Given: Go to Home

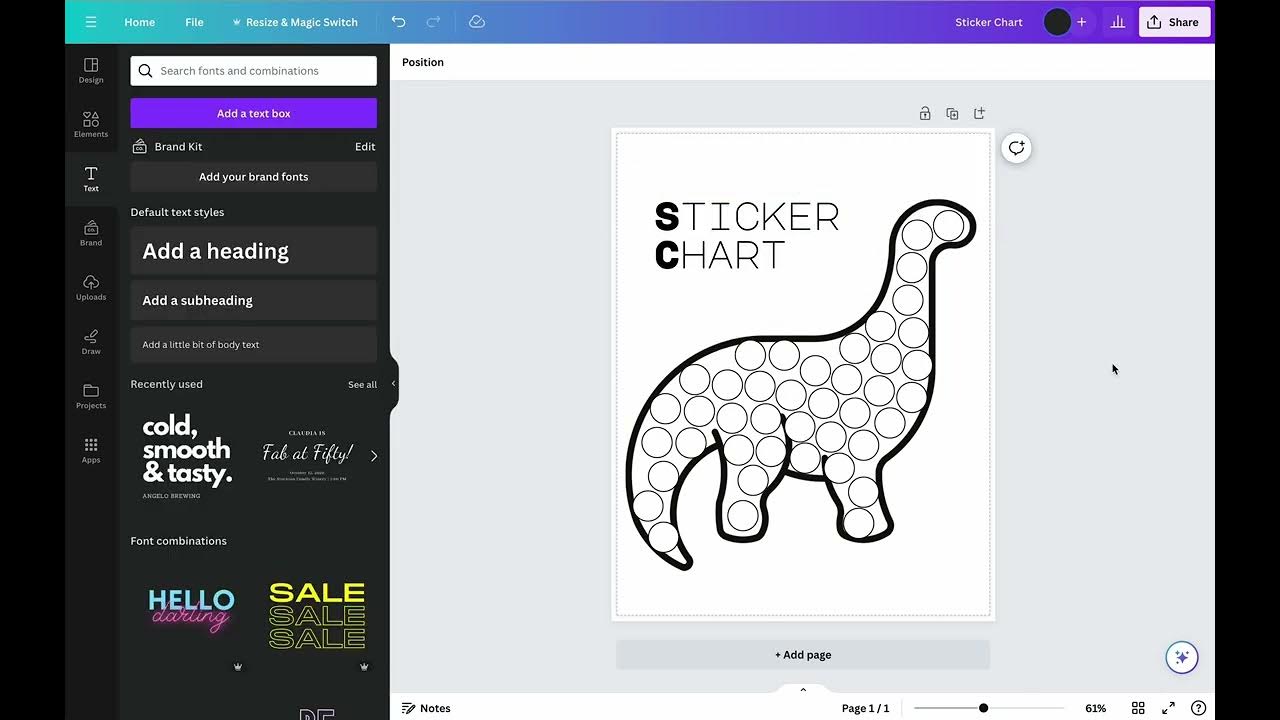Looking at the screenshot, I should click(140, 22).
